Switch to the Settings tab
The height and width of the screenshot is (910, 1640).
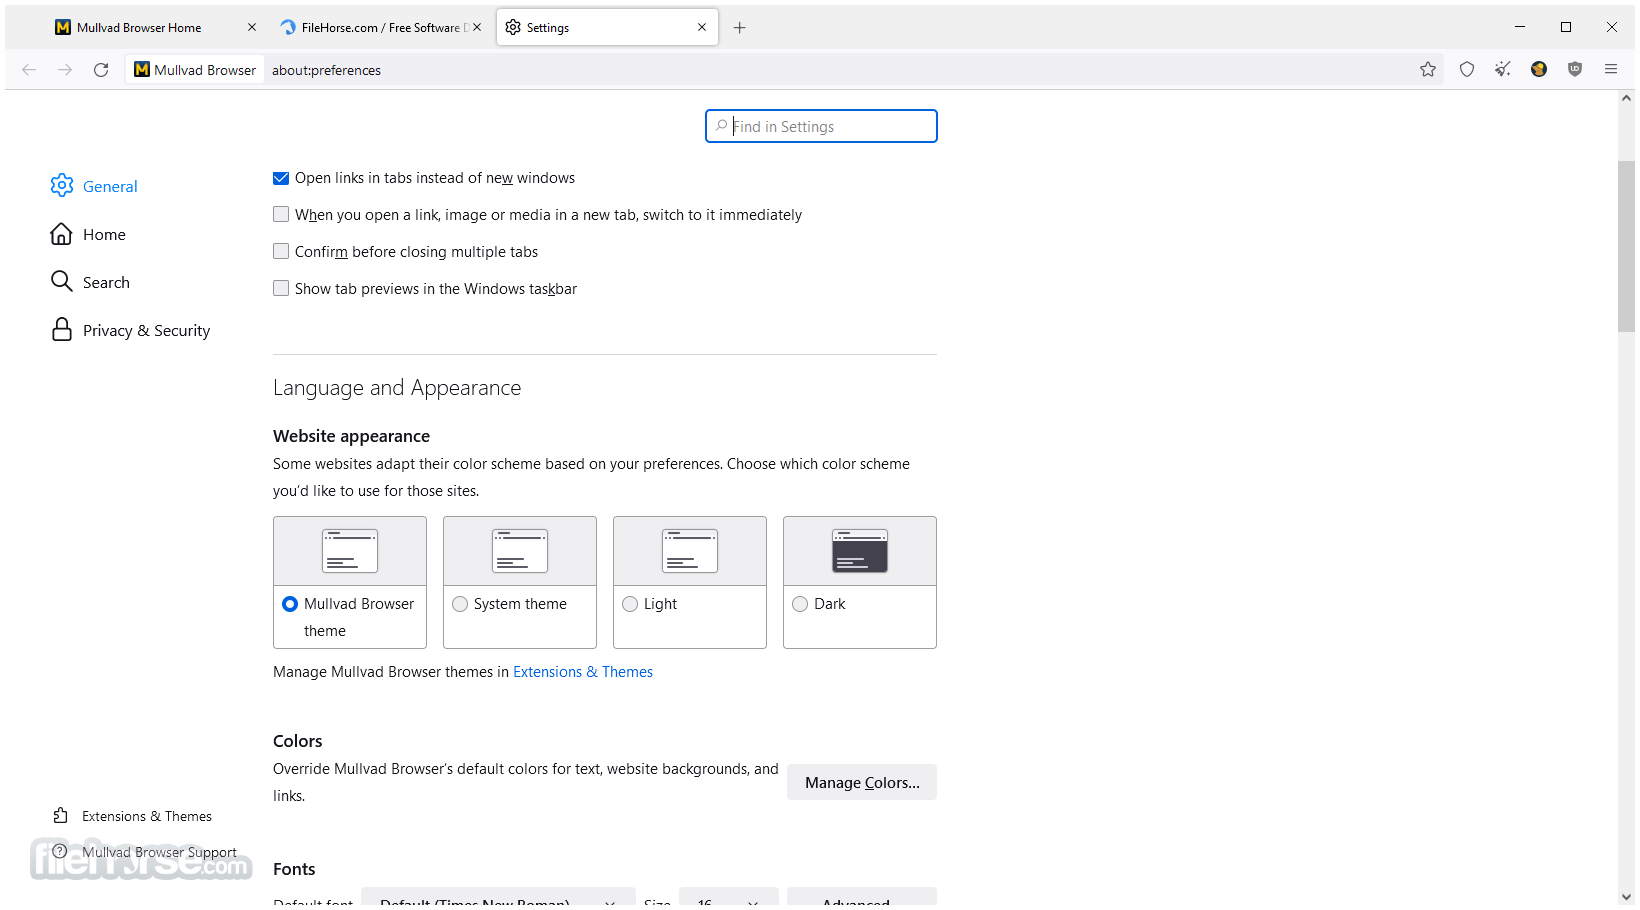point(607,28)
